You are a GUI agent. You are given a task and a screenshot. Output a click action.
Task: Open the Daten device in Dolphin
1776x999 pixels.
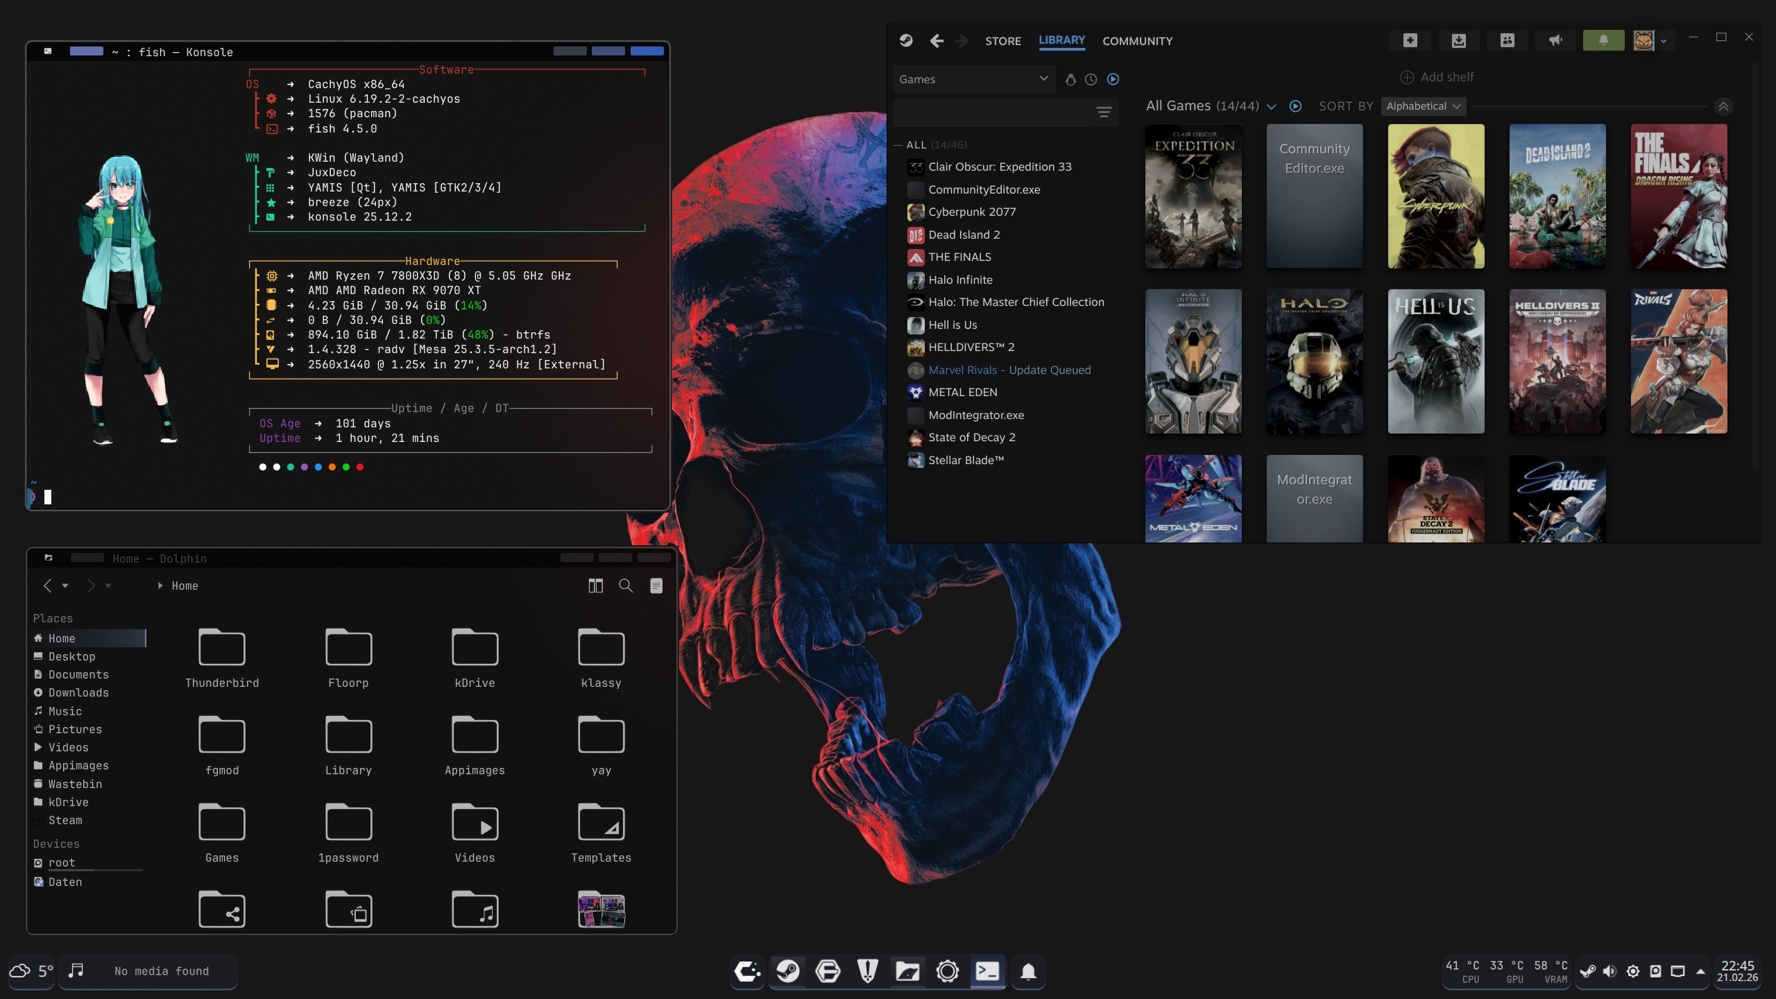point(88,882)
